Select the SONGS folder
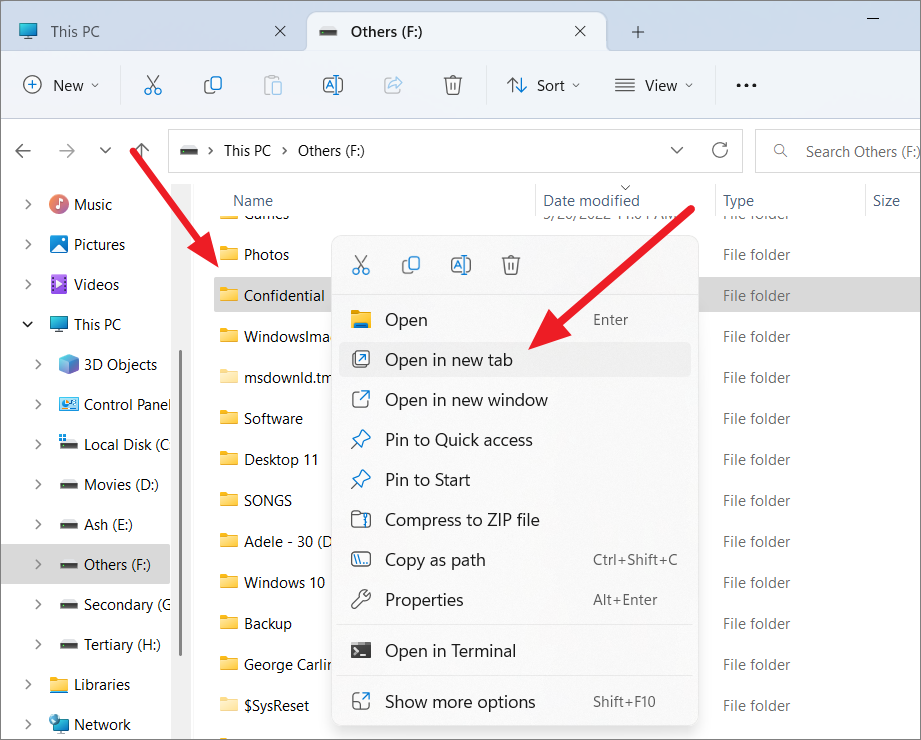The height and width of the screenshot is (740, 921). point(268,500)
